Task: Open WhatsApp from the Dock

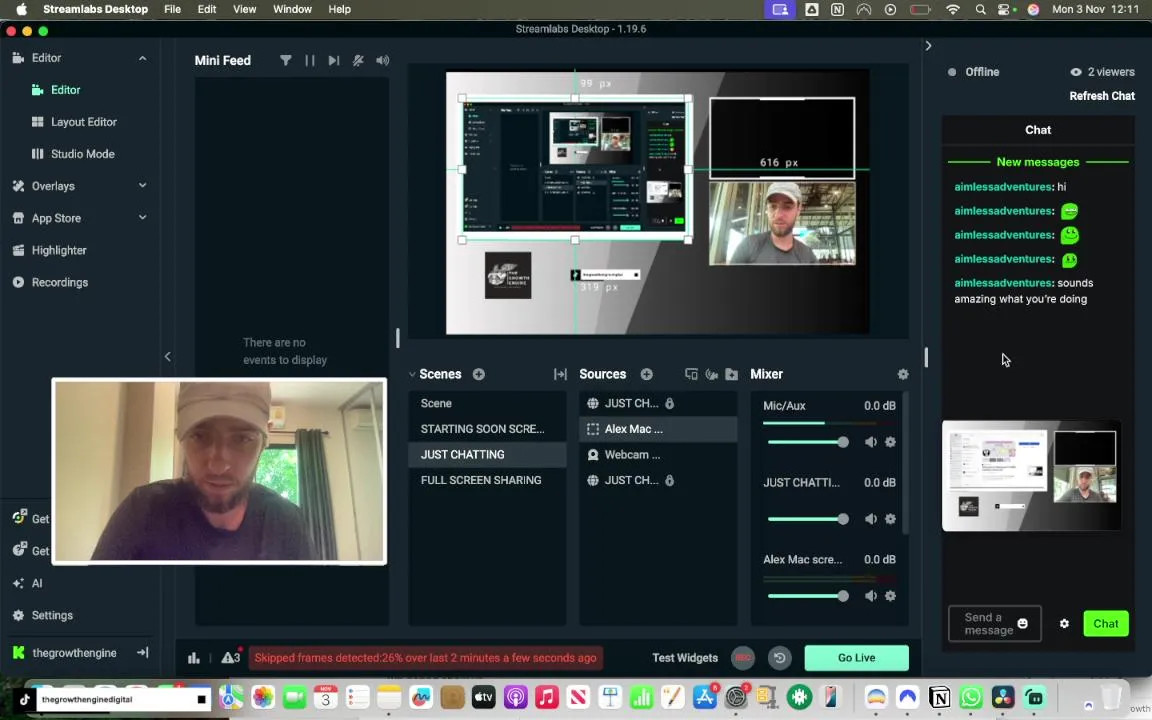Action: pyautogui.click(x=971, y=696)
